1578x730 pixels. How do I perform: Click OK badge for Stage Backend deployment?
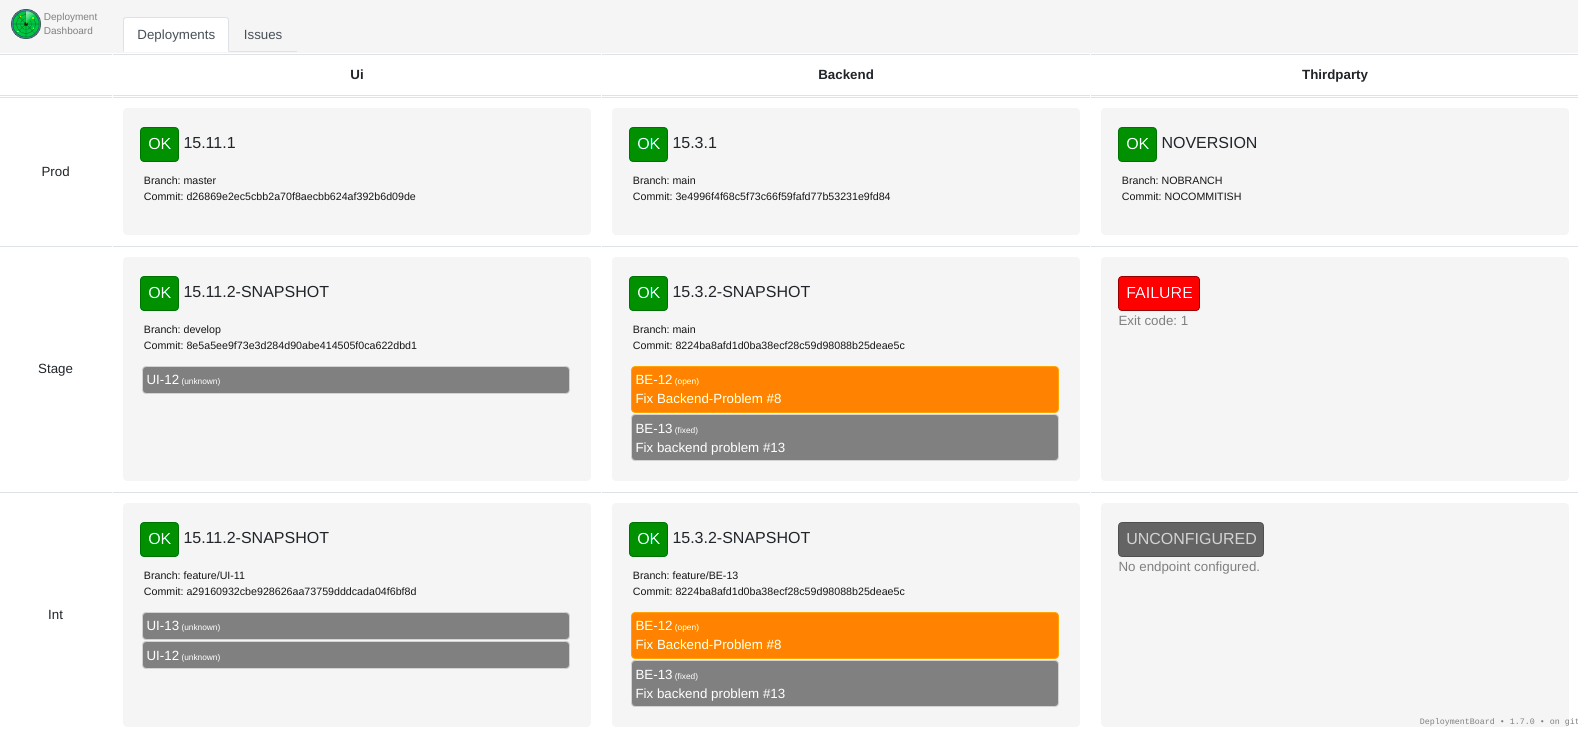pos(648,293)
